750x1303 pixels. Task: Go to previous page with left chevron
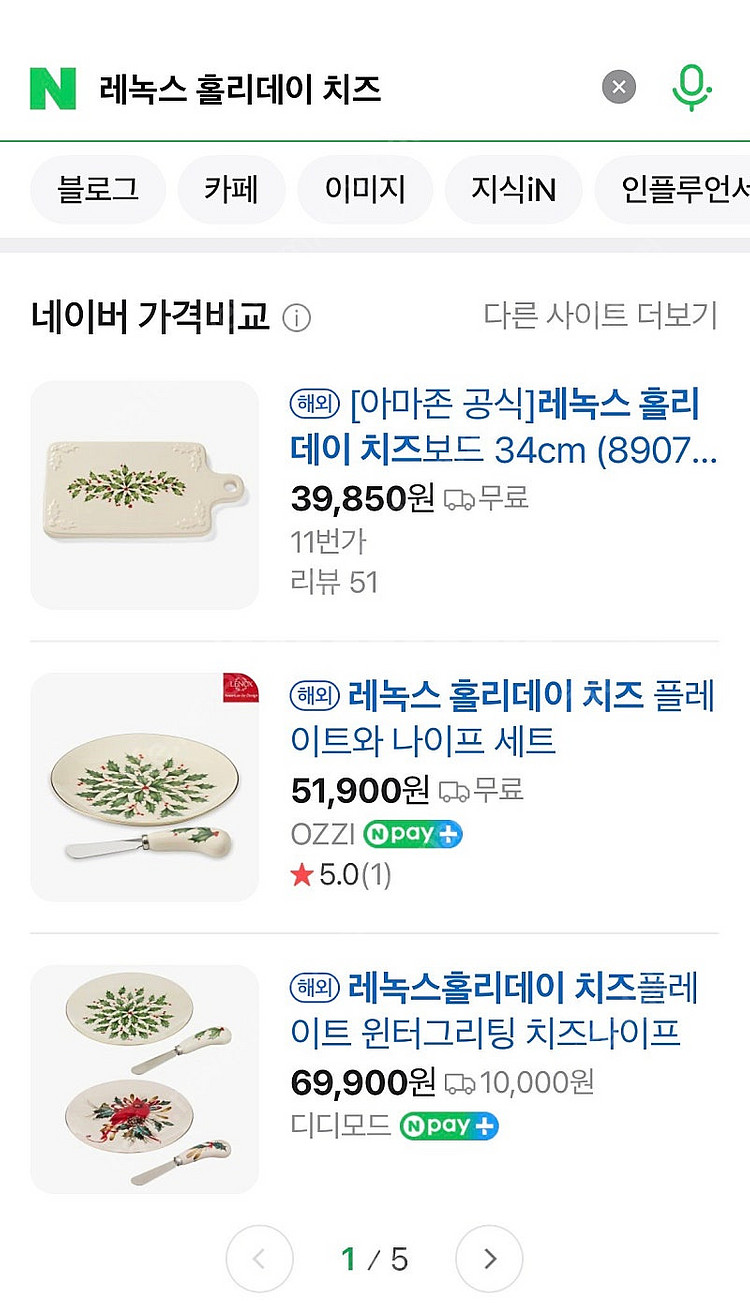tap(259, 1259)
